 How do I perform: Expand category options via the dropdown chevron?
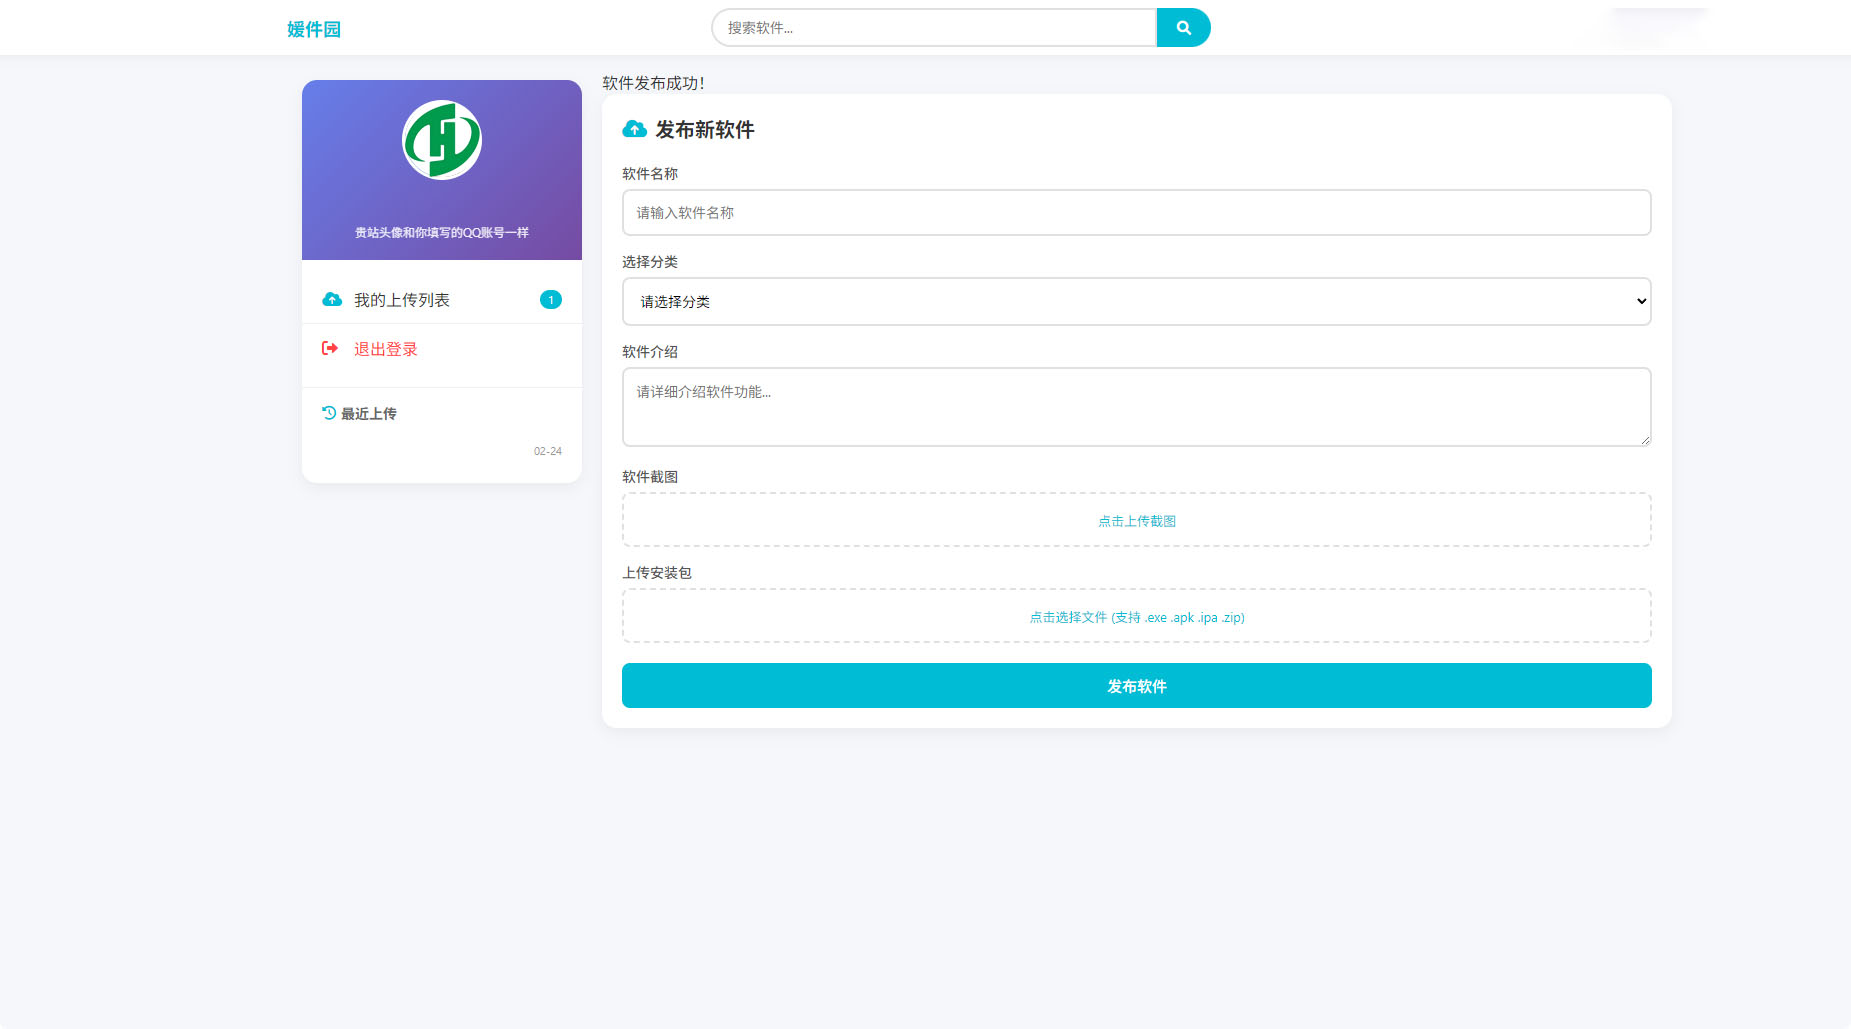tap(1639, 301)
